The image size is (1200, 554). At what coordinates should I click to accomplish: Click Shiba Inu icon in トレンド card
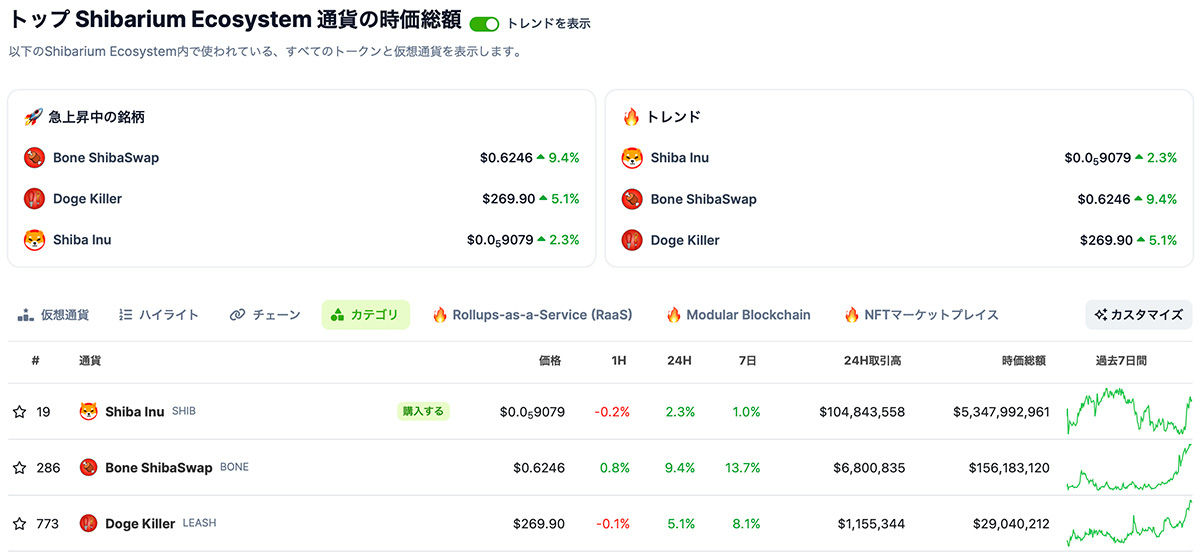click(x=632, y=158)
